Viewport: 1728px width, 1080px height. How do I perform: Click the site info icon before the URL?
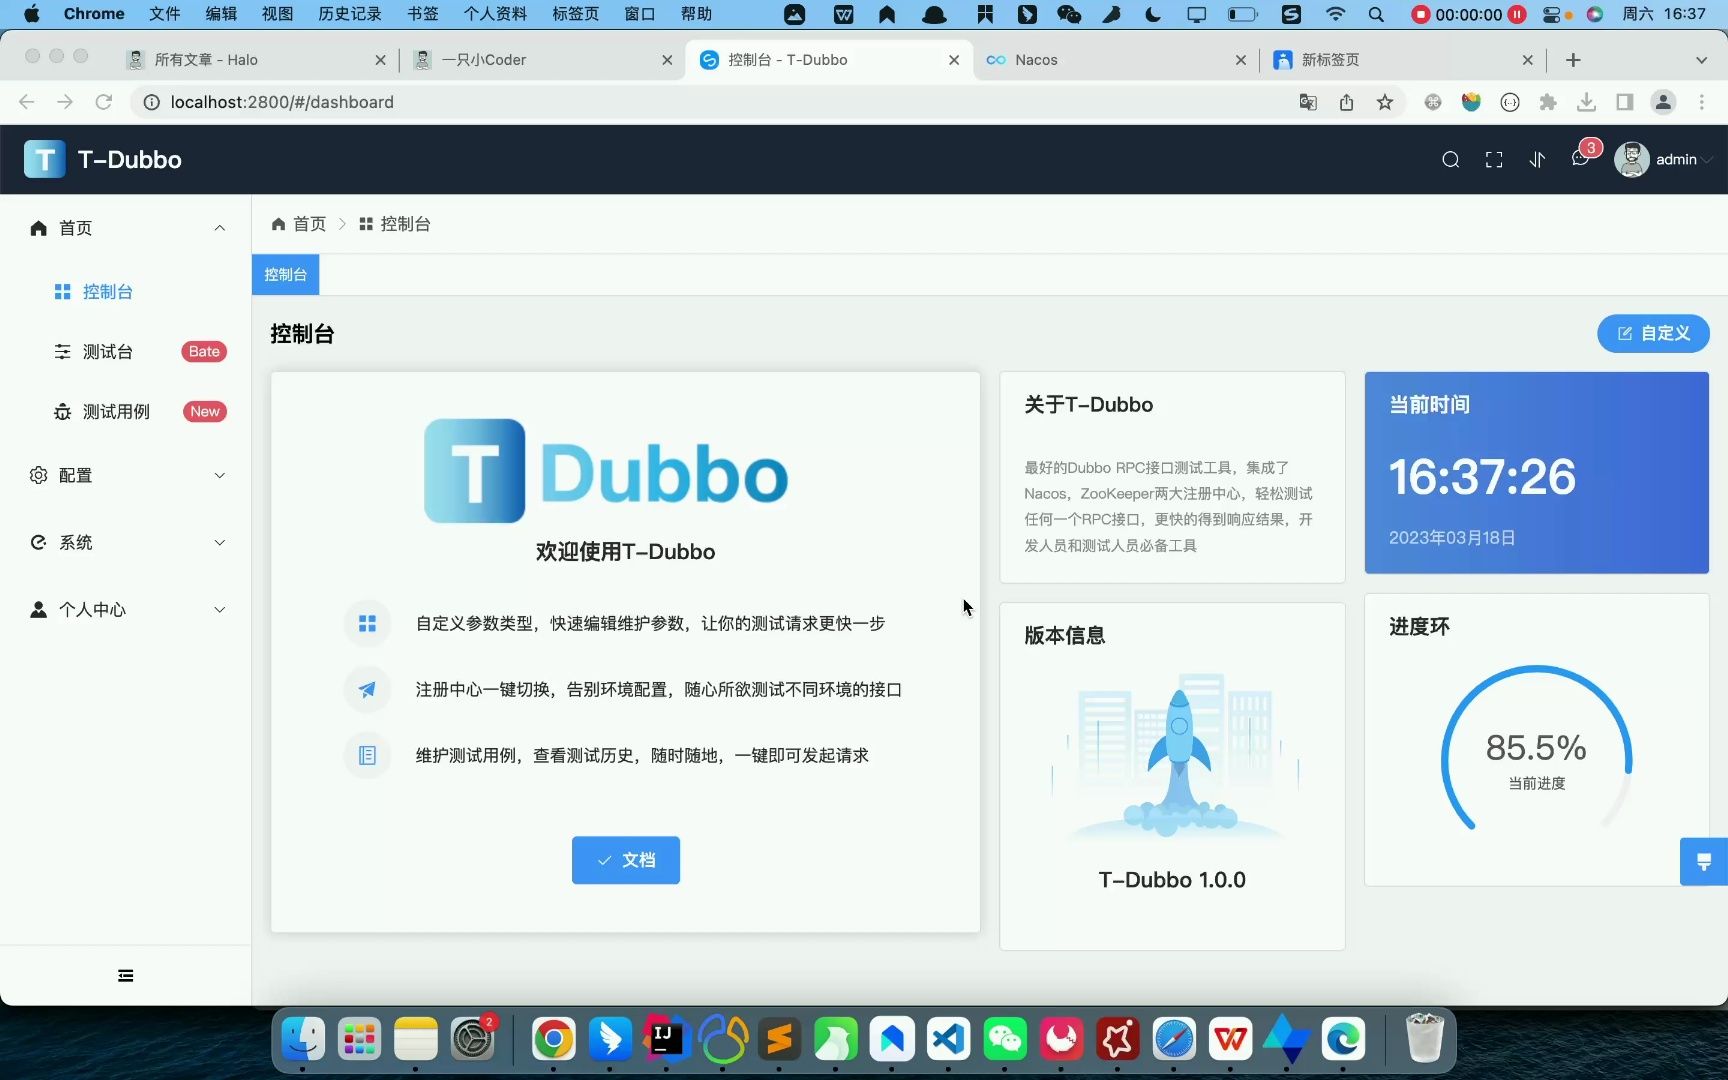tap(151, 102)
